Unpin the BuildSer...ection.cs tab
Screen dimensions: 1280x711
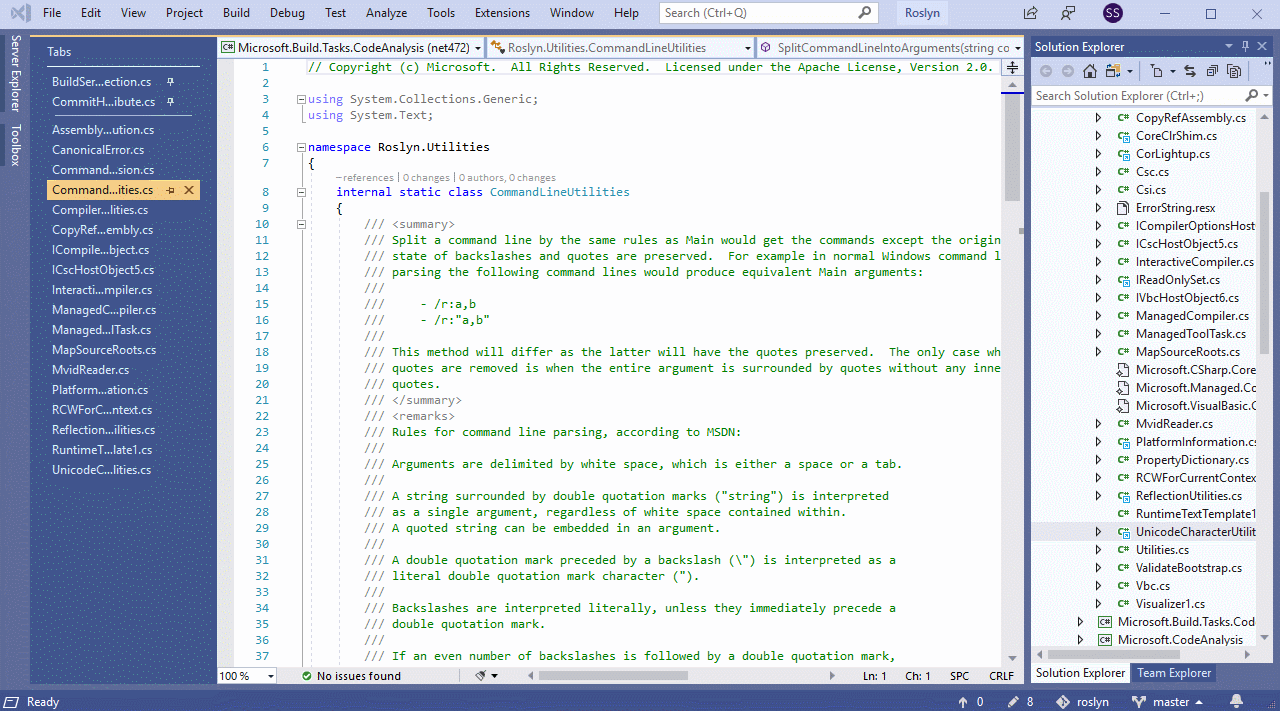tap(171, 82)
